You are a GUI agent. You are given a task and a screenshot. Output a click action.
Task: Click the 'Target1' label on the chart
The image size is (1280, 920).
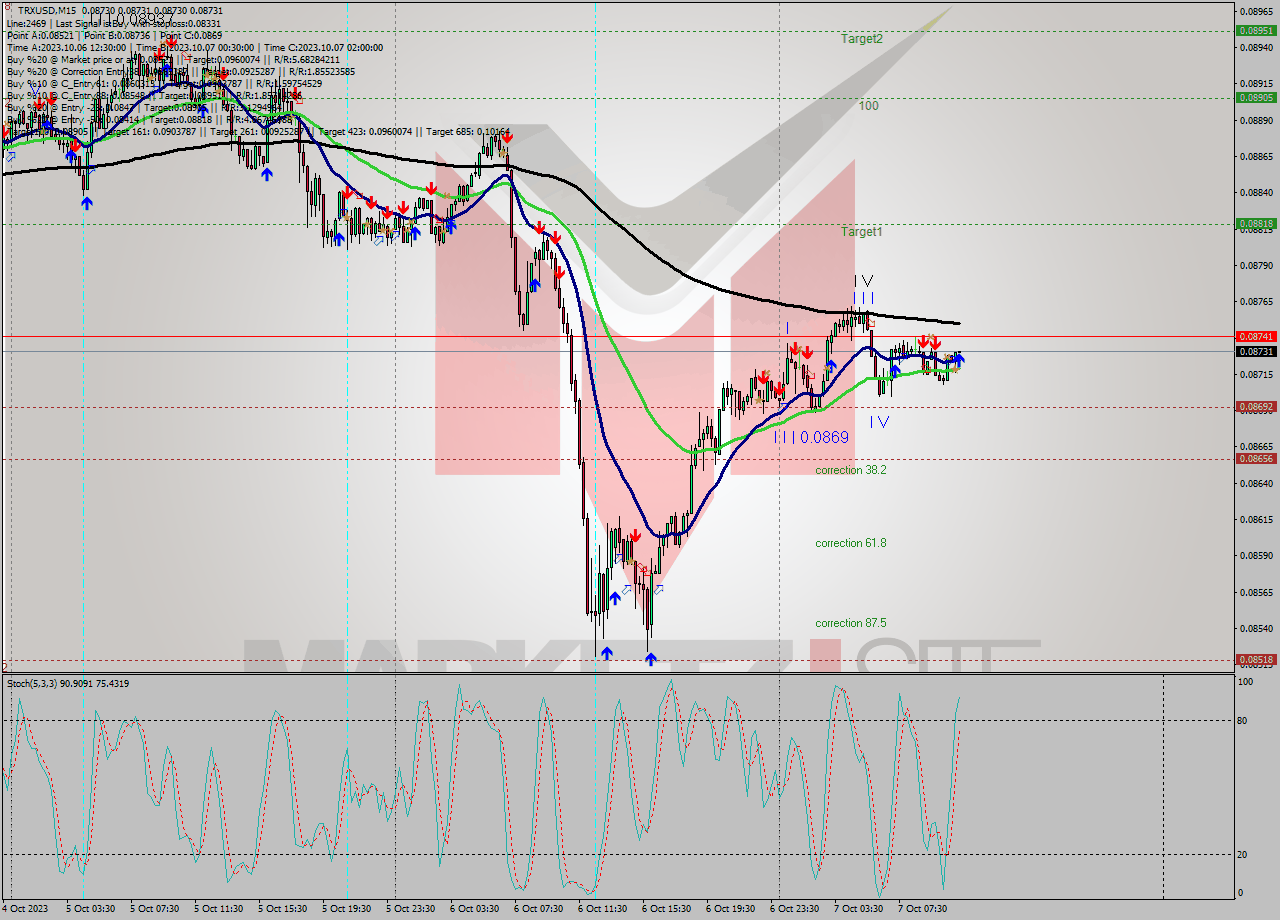pyautogui.click(x=860, y=233)
